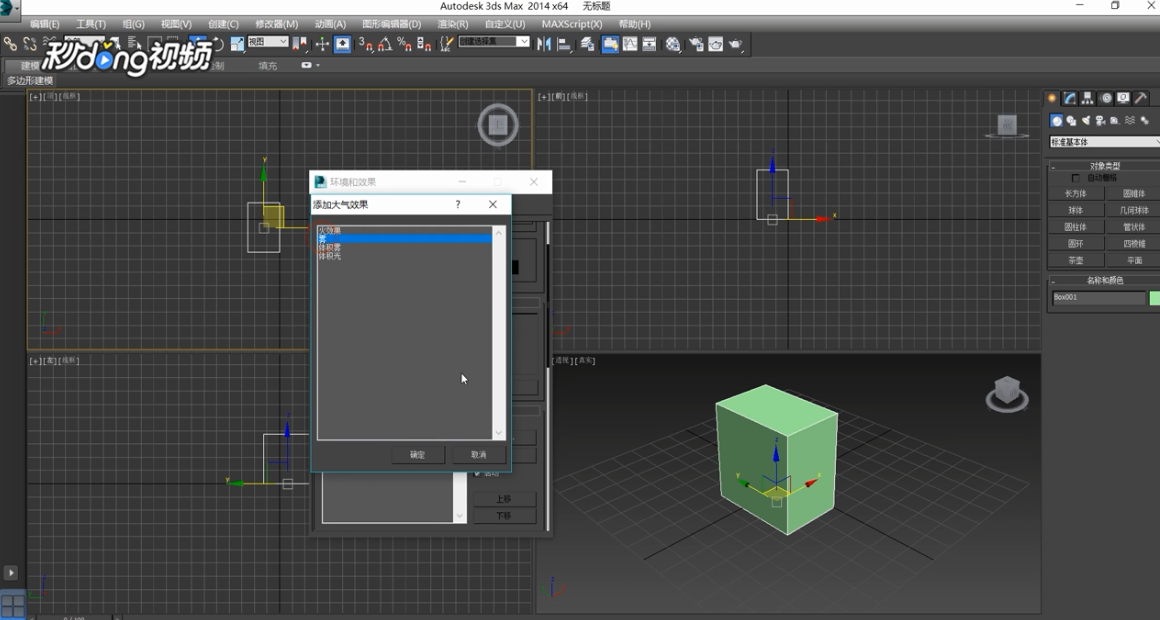Open the Material Editor toolbar icon

673,44
